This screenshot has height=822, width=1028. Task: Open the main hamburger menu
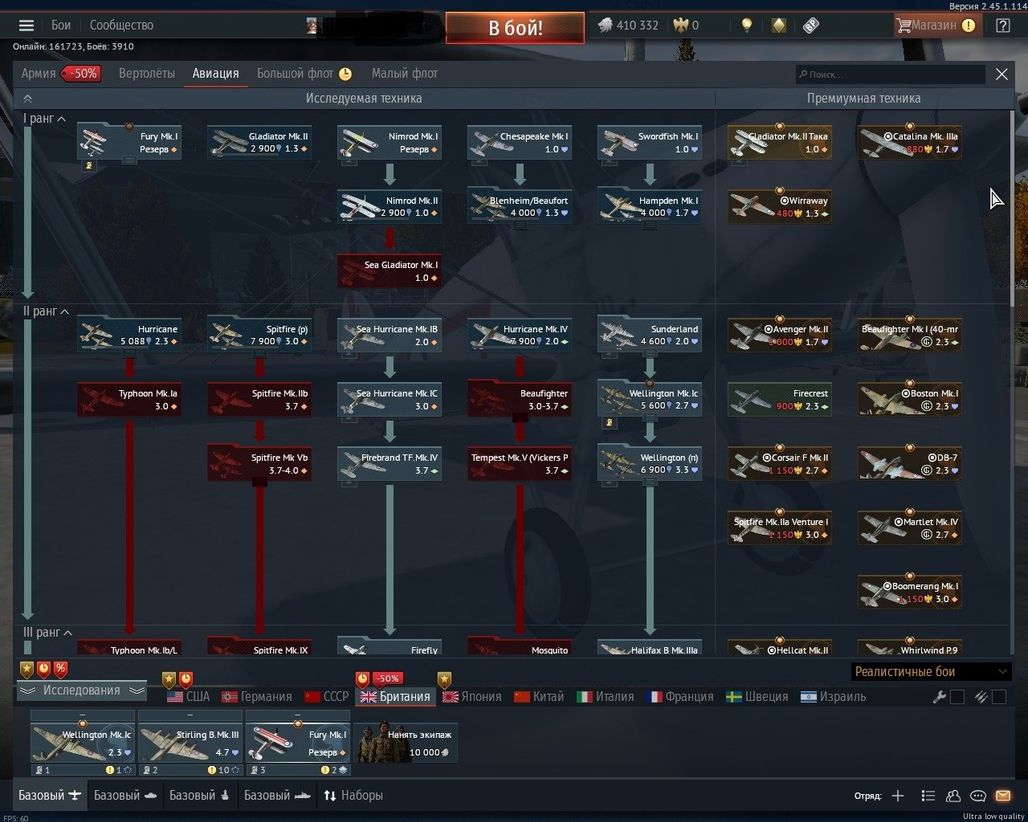(x=26, y=26)
